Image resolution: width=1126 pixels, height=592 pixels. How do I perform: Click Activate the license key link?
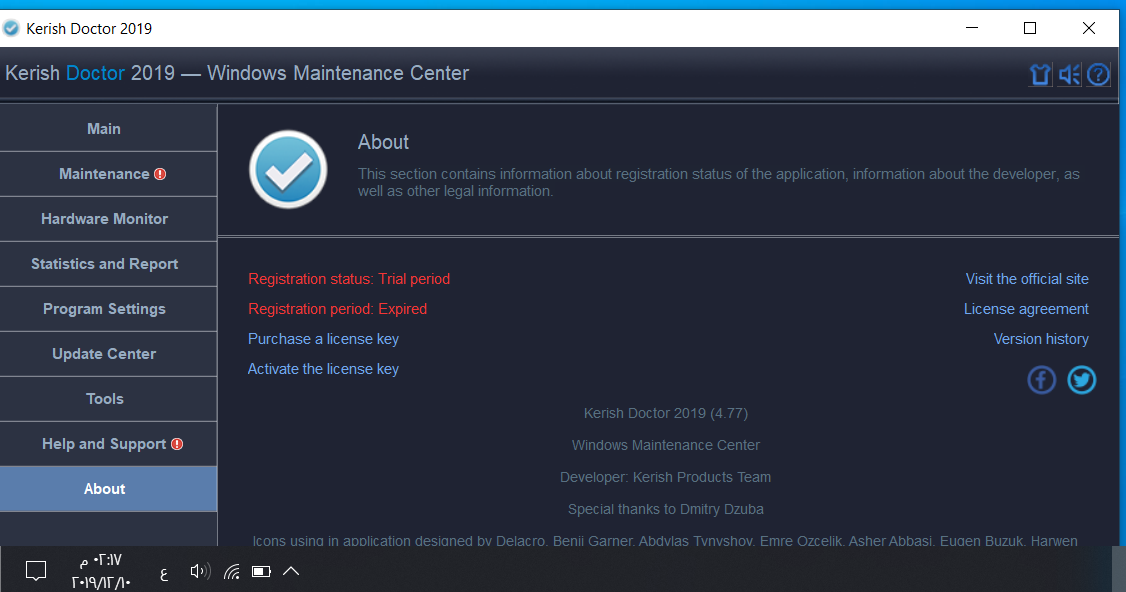(323, 369)
